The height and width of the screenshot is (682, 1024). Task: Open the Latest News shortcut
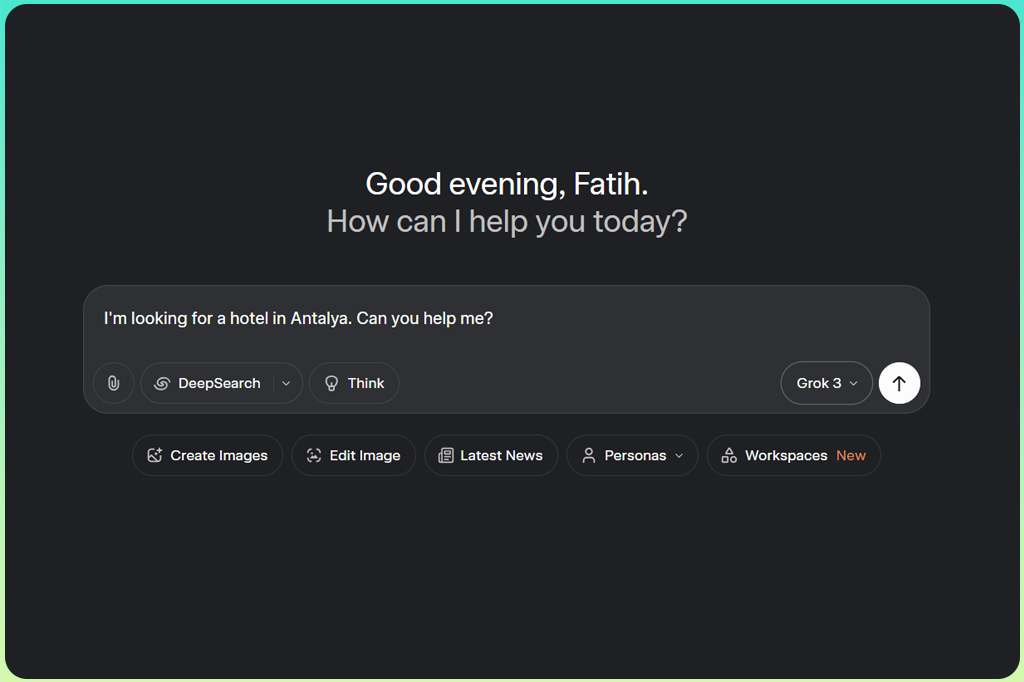pos(491,455)
